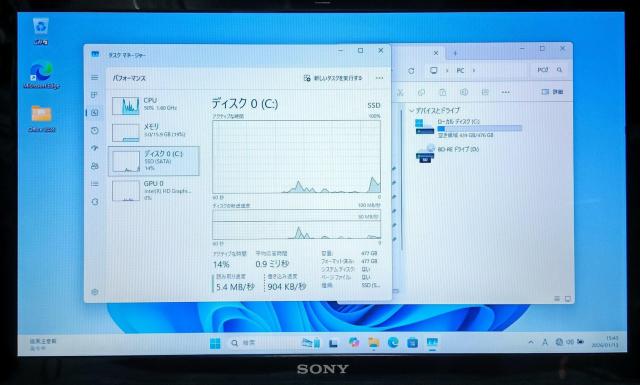Click the C: drive capacity usage bar
The image size is (640, 385).
tap(480, 128)
